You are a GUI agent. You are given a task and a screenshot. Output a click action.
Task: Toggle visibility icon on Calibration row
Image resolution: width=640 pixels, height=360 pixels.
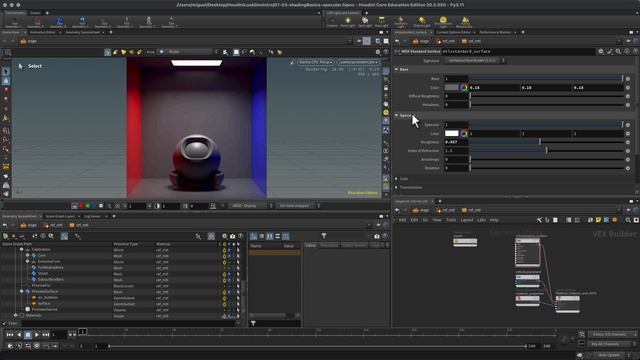pos(224,249)
